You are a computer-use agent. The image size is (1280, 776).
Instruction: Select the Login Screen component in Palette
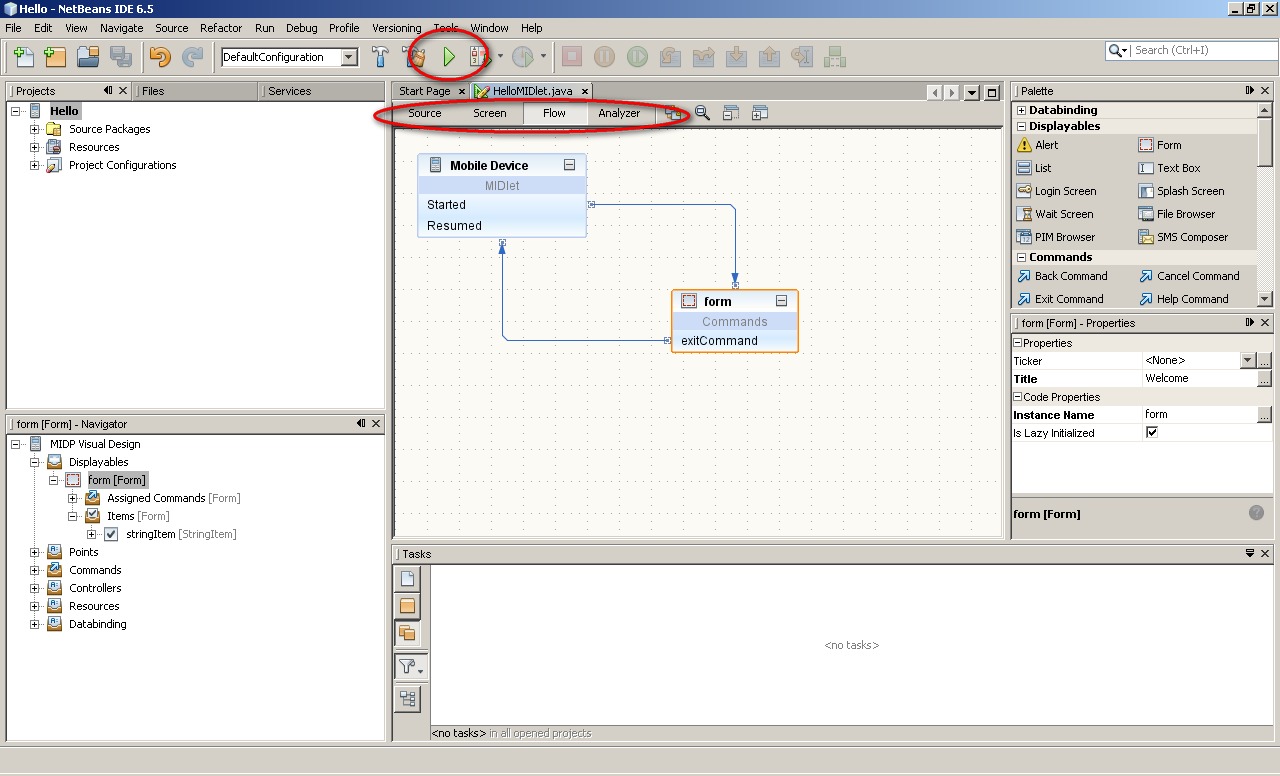[1056, 191]
